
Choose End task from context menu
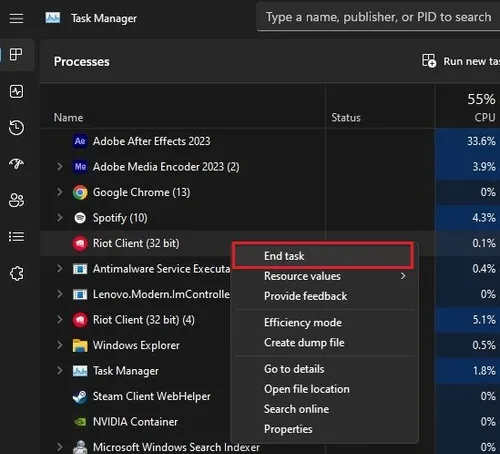(323, 256)
